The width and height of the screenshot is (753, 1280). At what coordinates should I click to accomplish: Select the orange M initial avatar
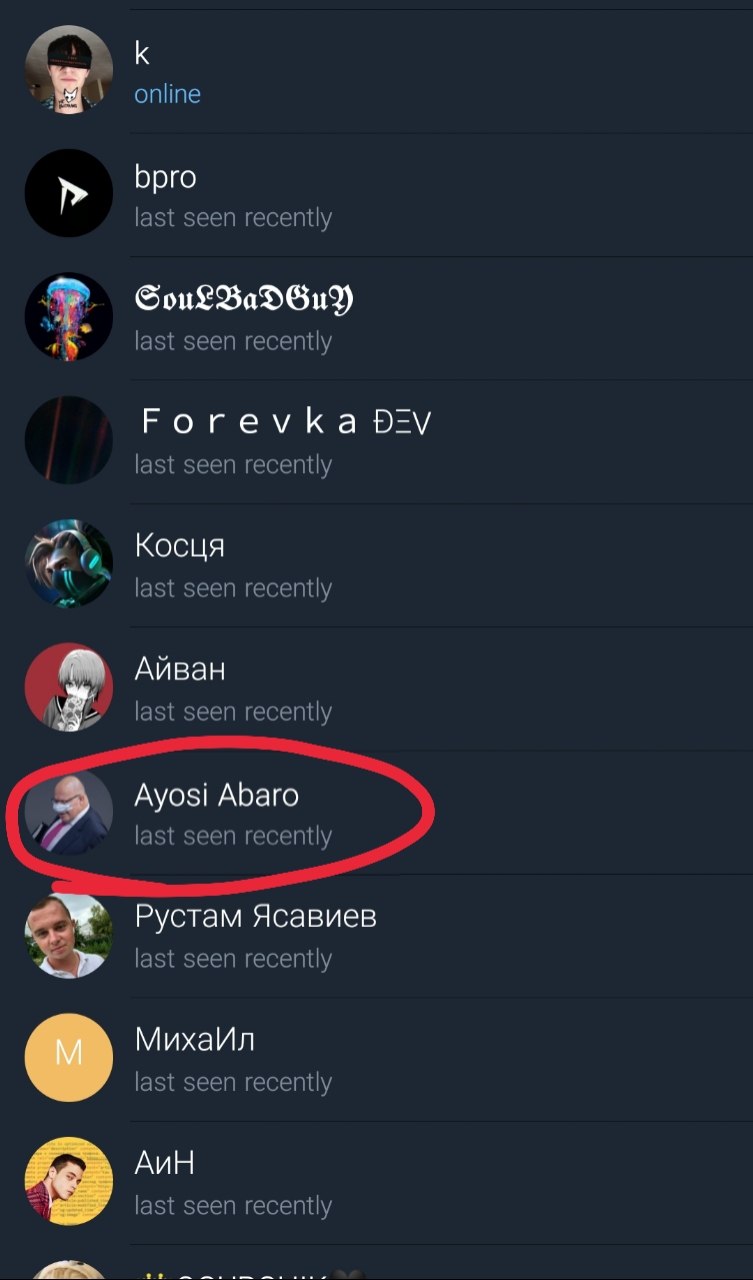pos(68,1058)
